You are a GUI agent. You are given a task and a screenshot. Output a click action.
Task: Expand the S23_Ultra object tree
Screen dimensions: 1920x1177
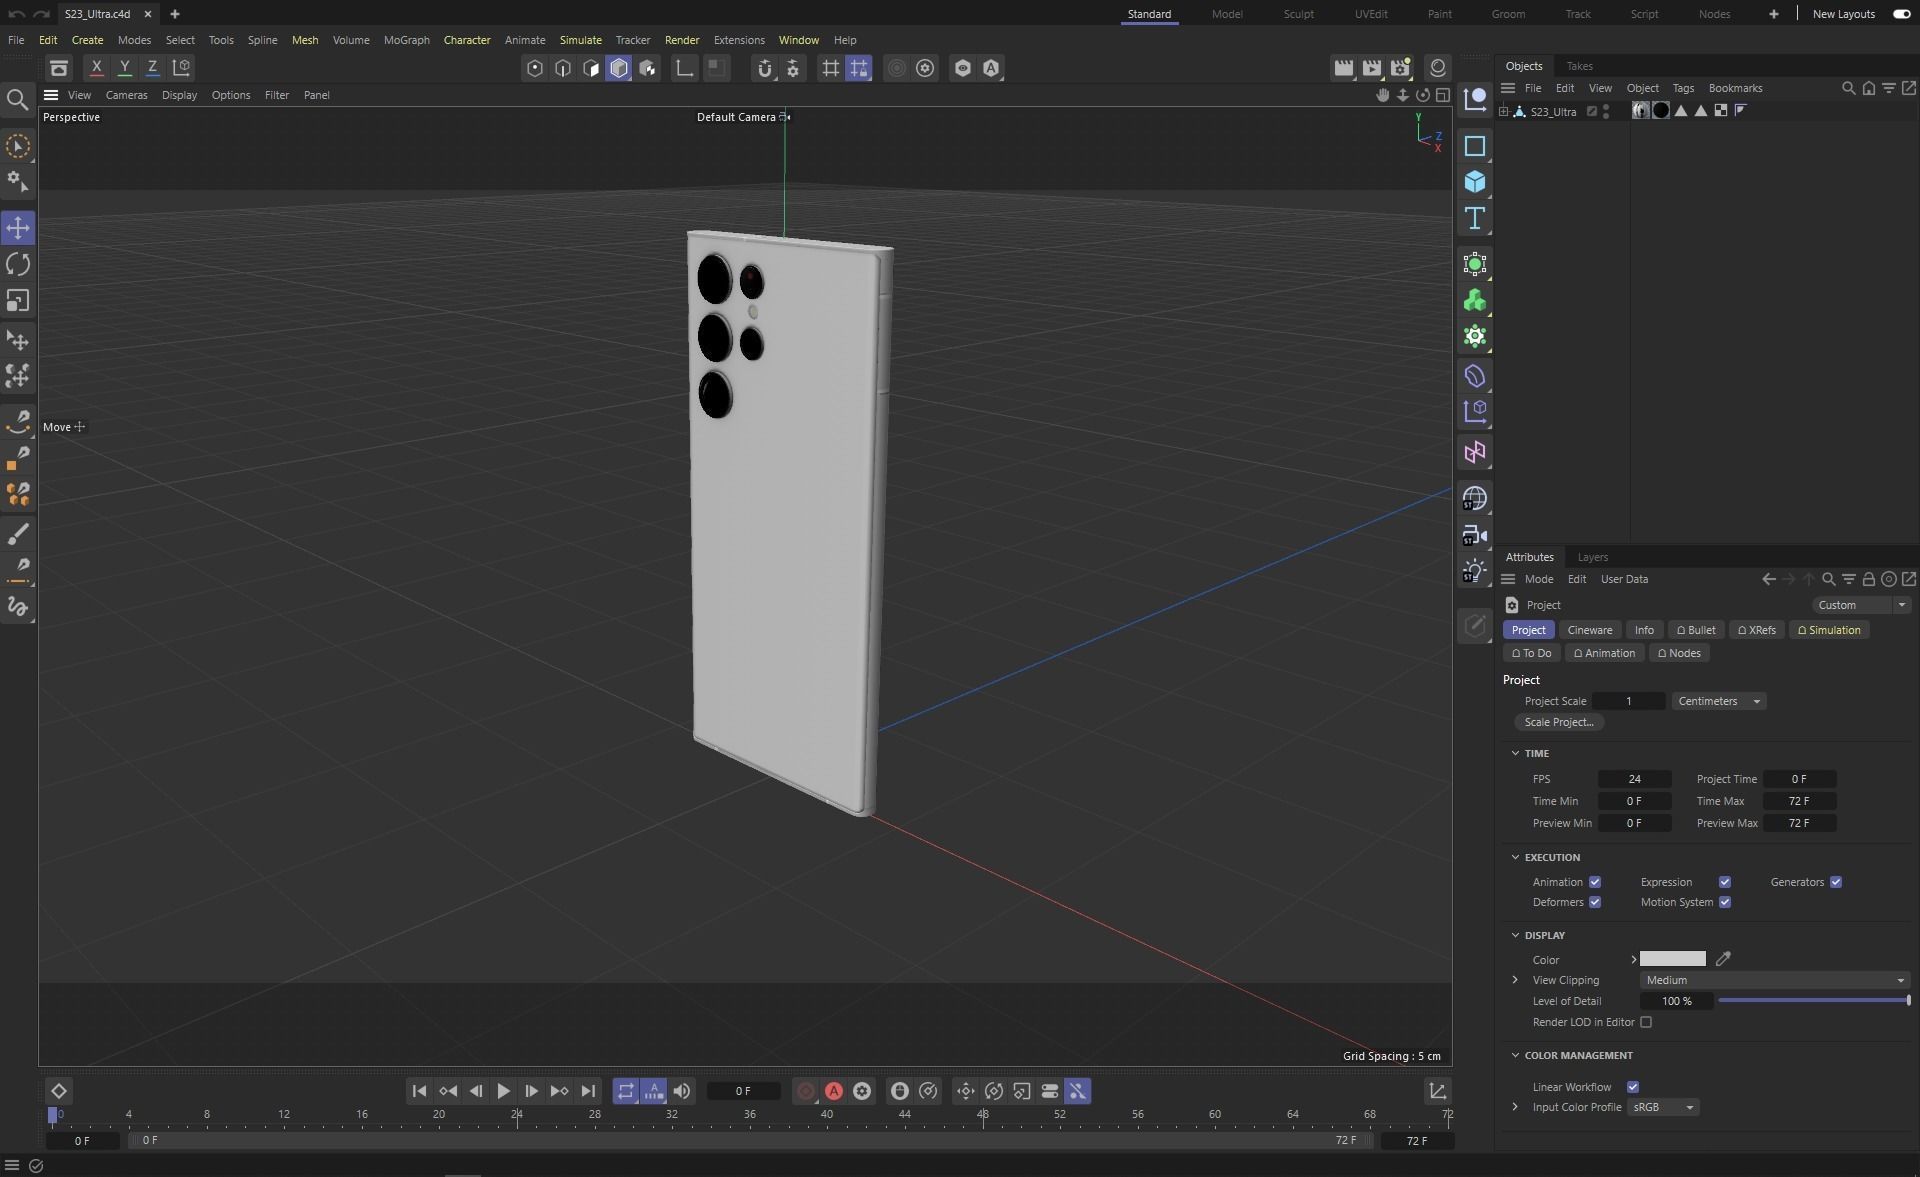1503,111
